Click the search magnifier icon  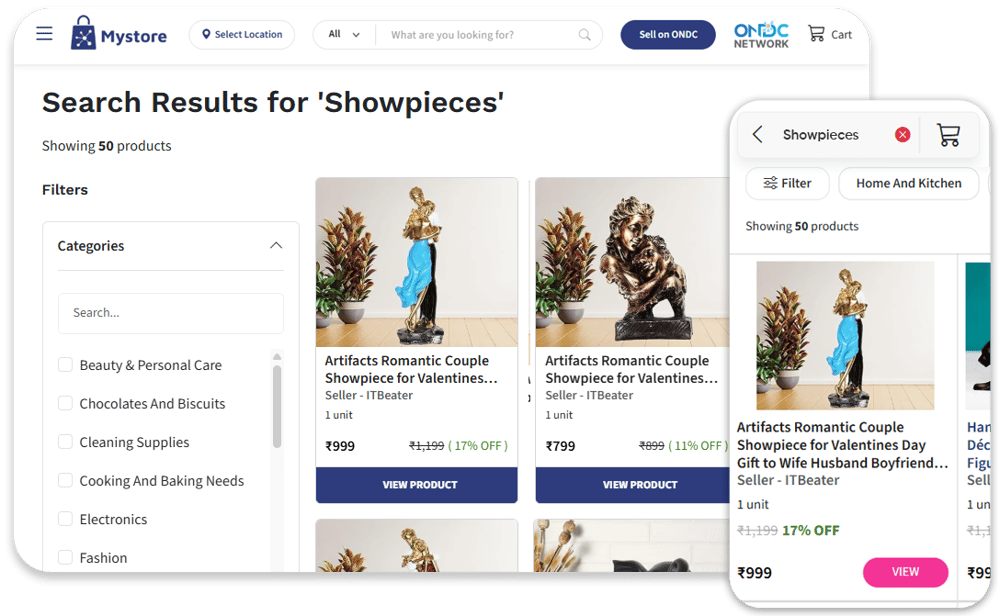click(x=584, y=34)
